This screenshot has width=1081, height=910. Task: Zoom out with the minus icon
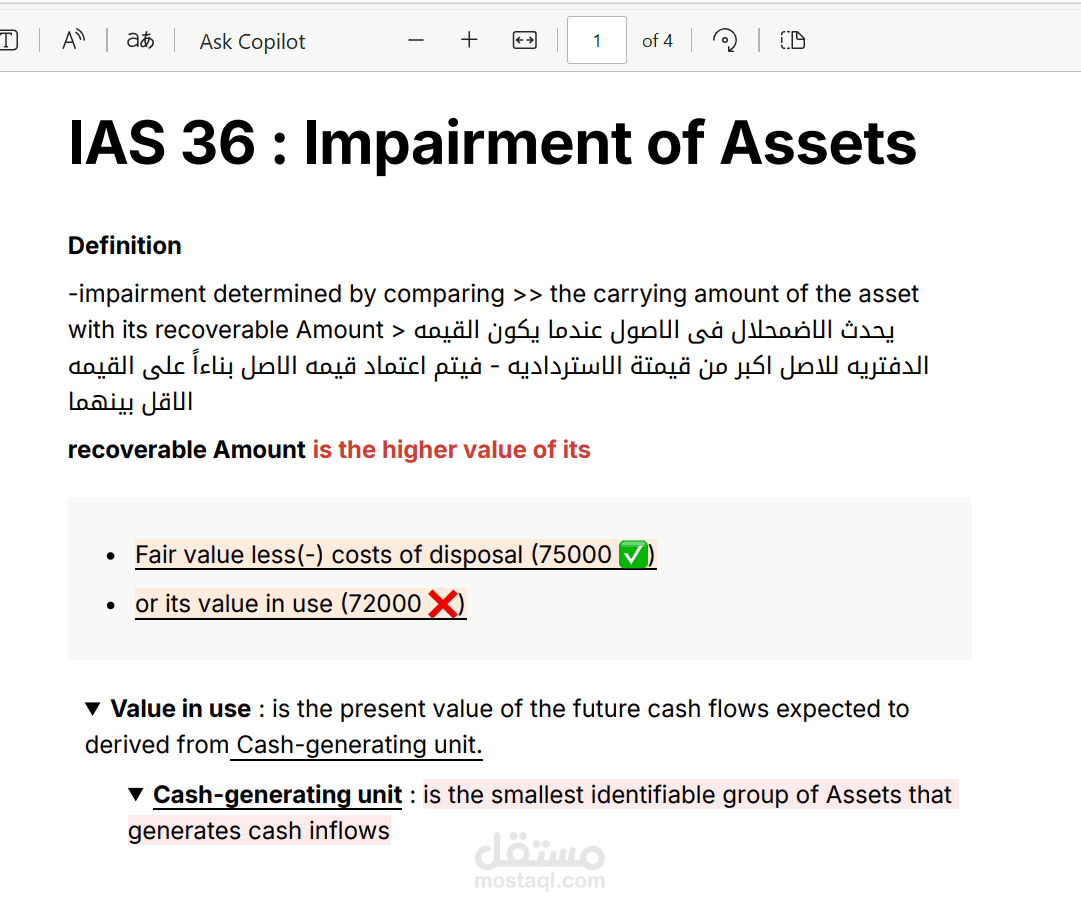(416, 41)
